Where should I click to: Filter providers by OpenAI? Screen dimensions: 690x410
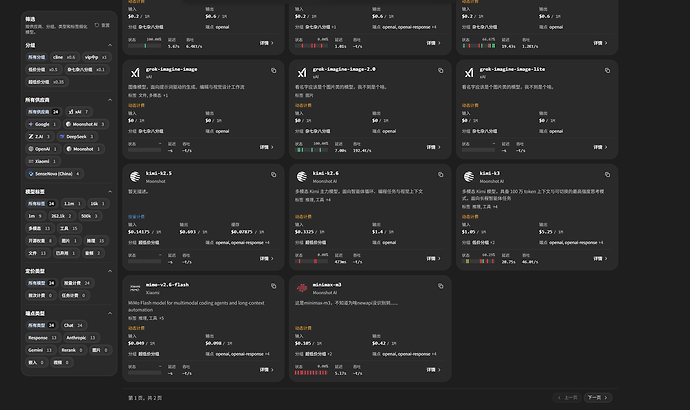click(42, 149)
